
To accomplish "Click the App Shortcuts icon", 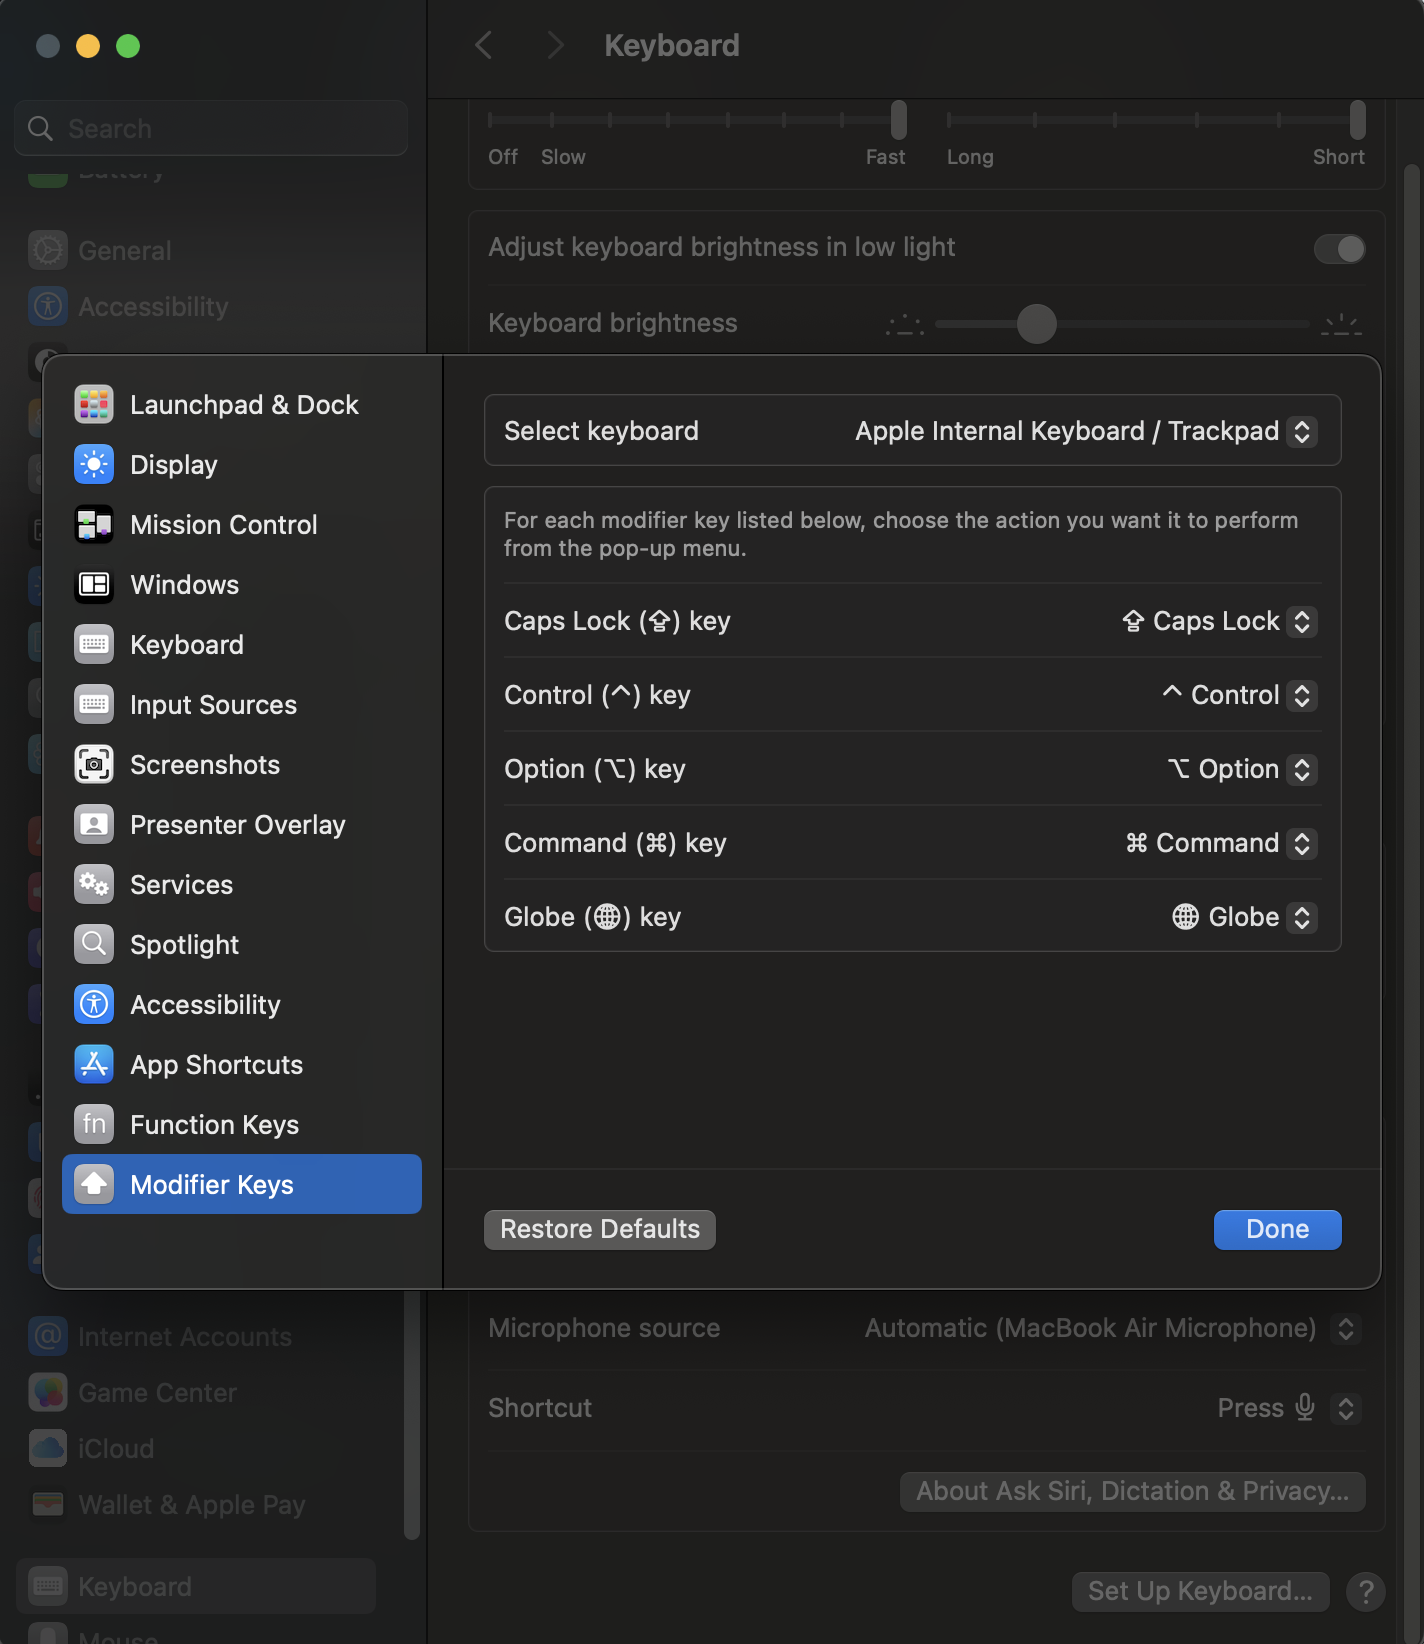I will click(94, 1065).
